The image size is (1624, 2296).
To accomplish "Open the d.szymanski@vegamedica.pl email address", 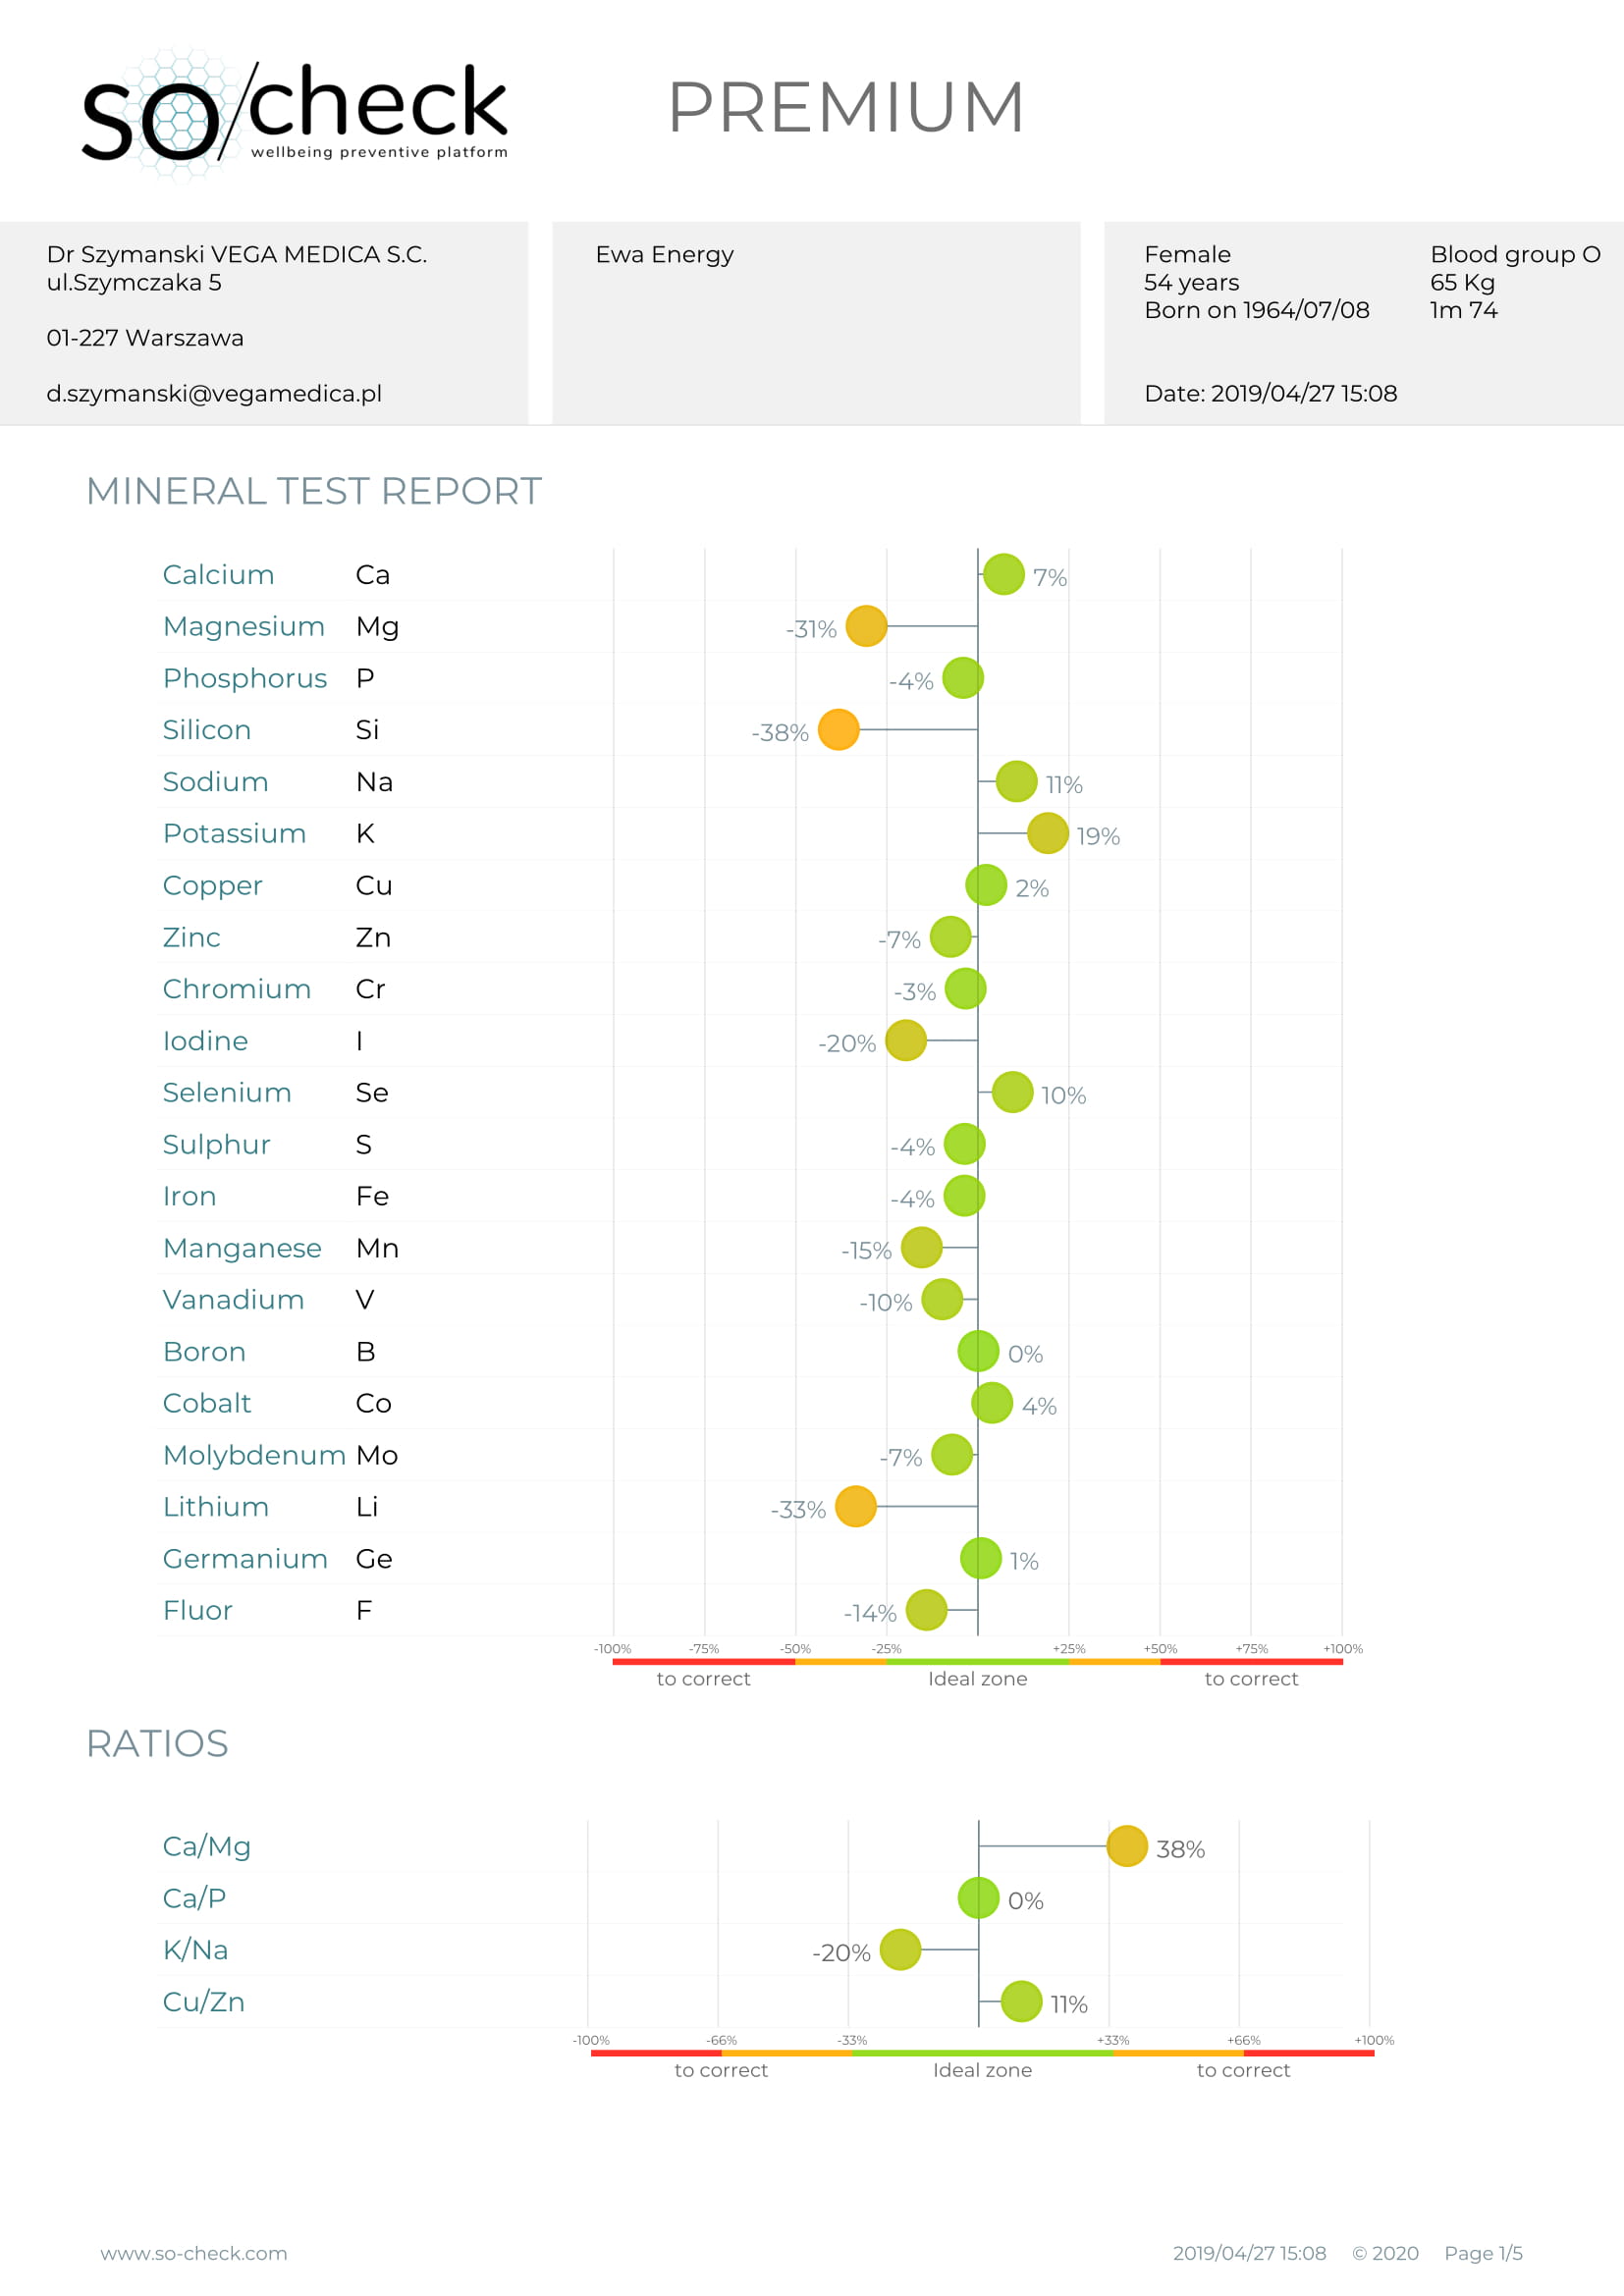I will pyautogui.click(x=214, y=394).
